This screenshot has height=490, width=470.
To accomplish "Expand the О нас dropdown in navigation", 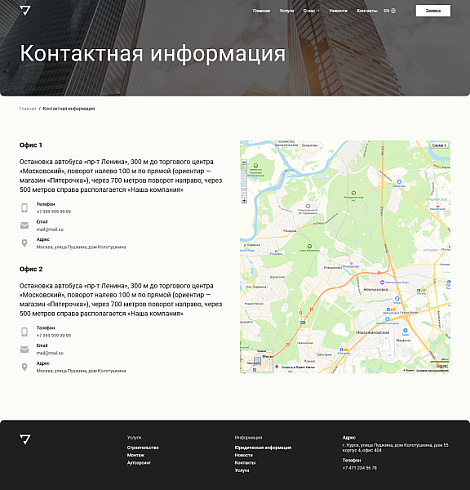I will [x=311, y=11].
